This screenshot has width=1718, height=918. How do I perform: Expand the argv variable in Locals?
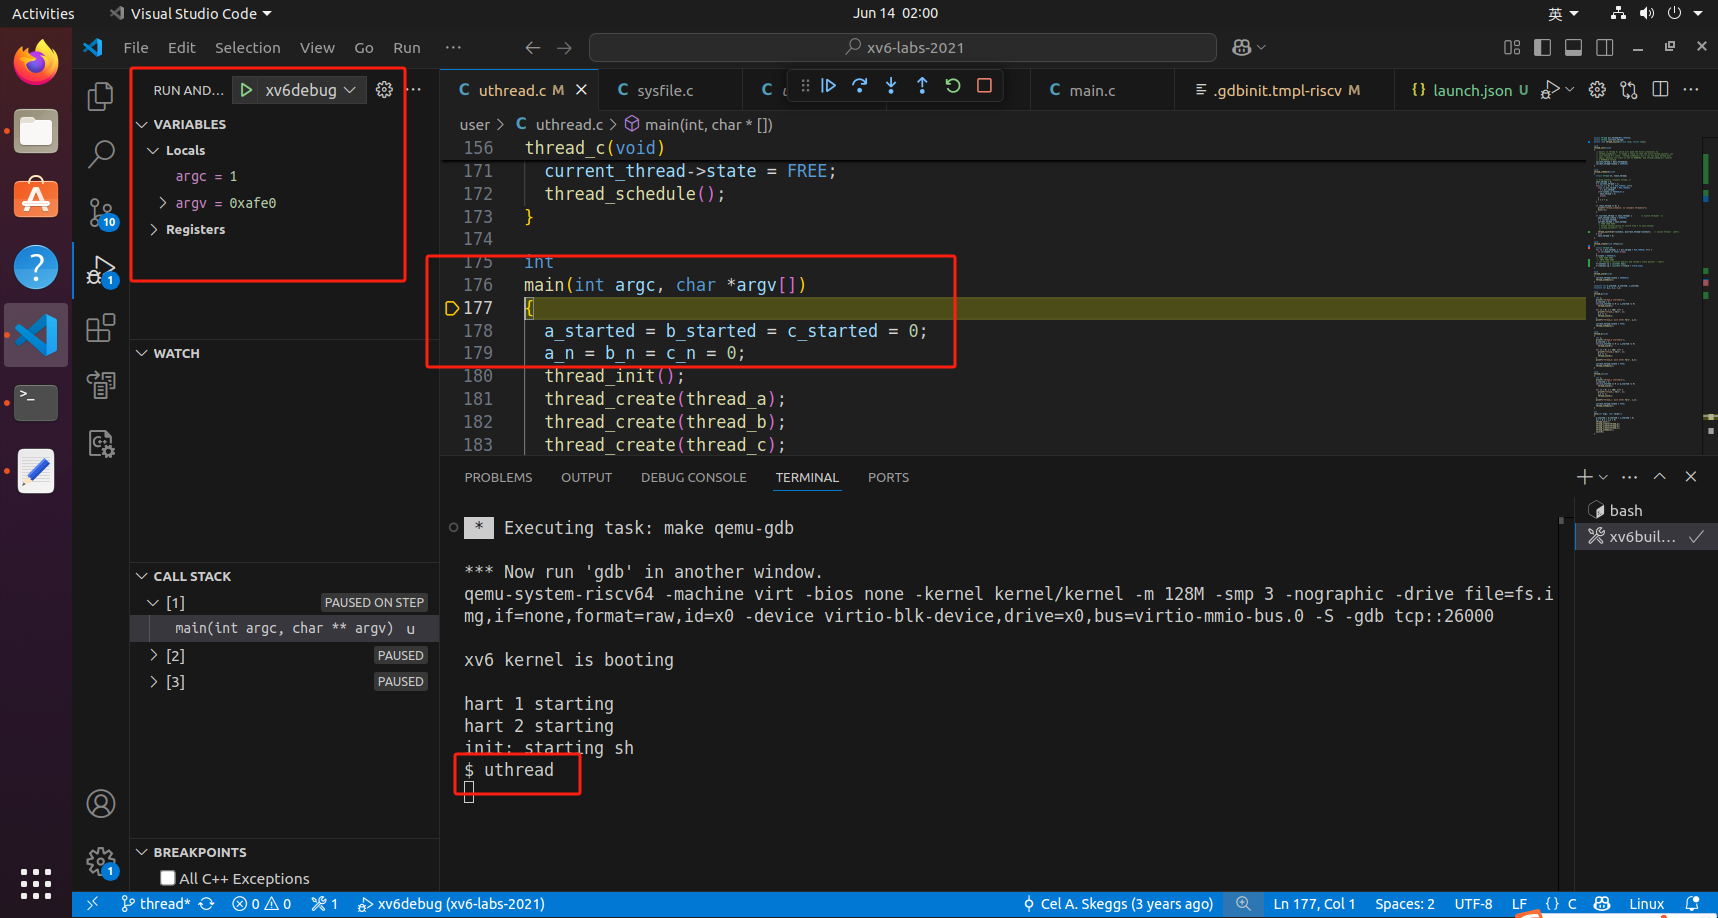pos(162,202)
